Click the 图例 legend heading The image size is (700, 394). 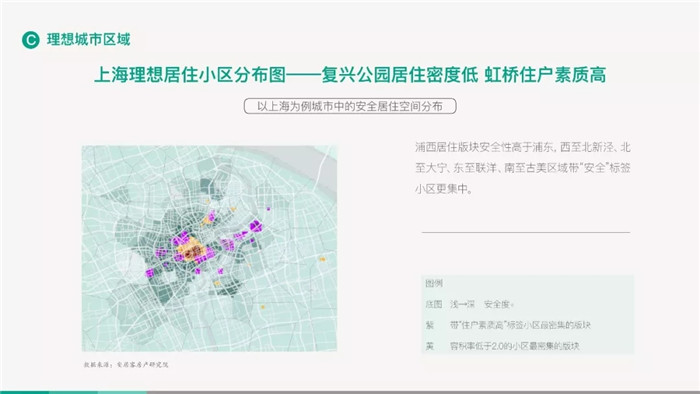(433, 283)
